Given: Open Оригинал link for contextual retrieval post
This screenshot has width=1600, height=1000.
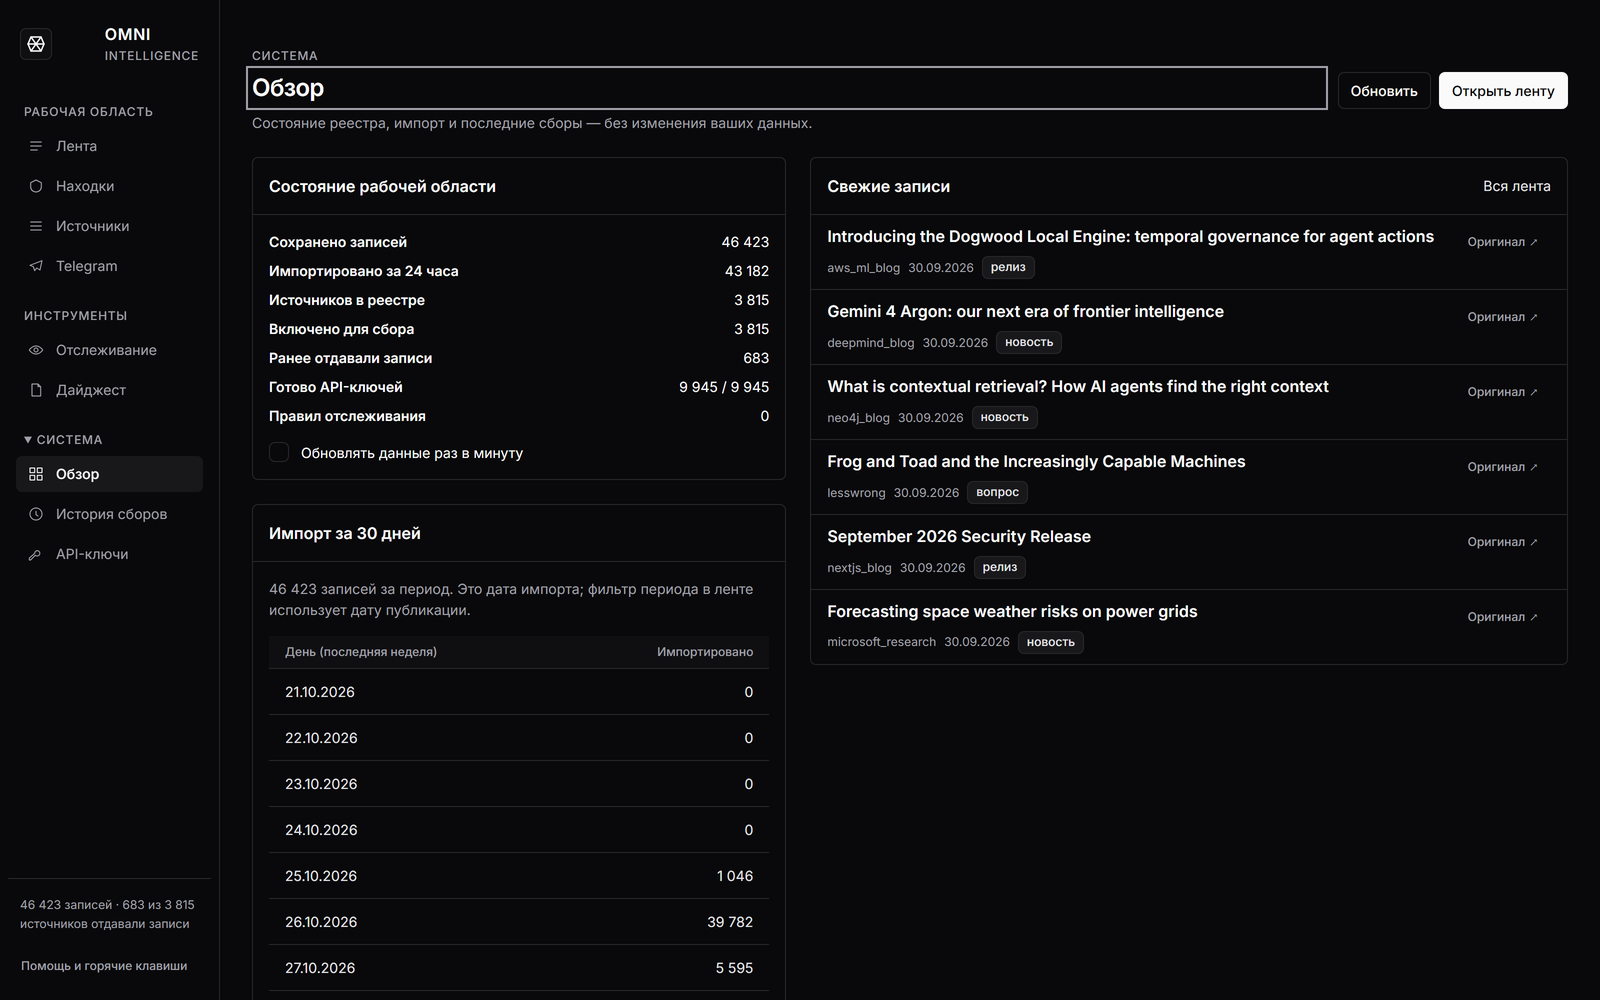Looking at the screenshot, I should coord(1502,392).
